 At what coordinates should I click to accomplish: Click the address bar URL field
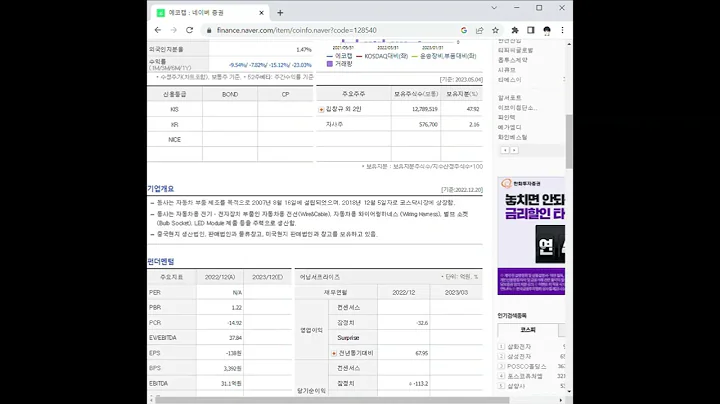[297, 30]
